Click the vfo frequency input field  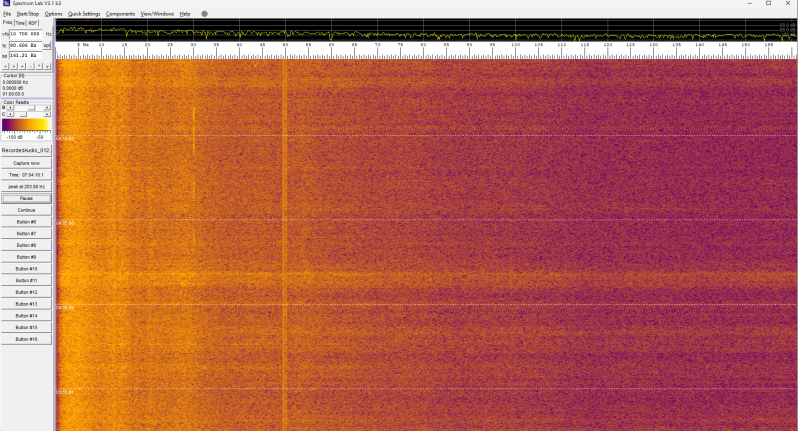click(x=25, y=34)
